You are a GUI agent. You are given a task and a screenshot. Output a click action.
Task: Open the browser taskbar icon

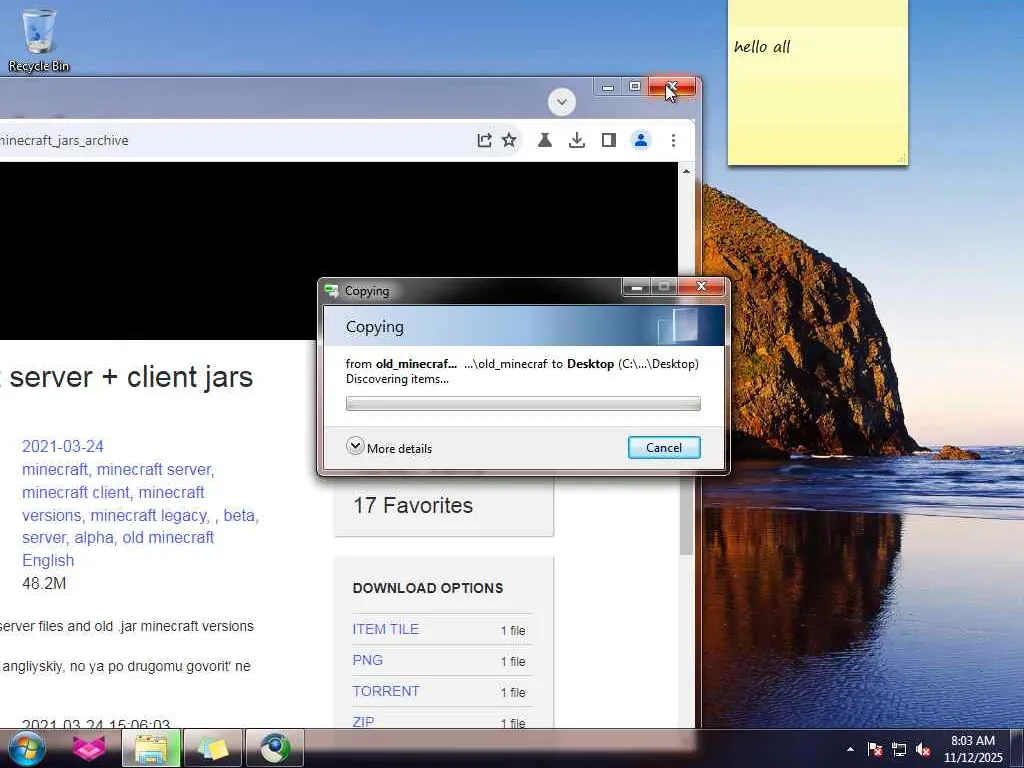pyautogui.click(x=275, y=748)
